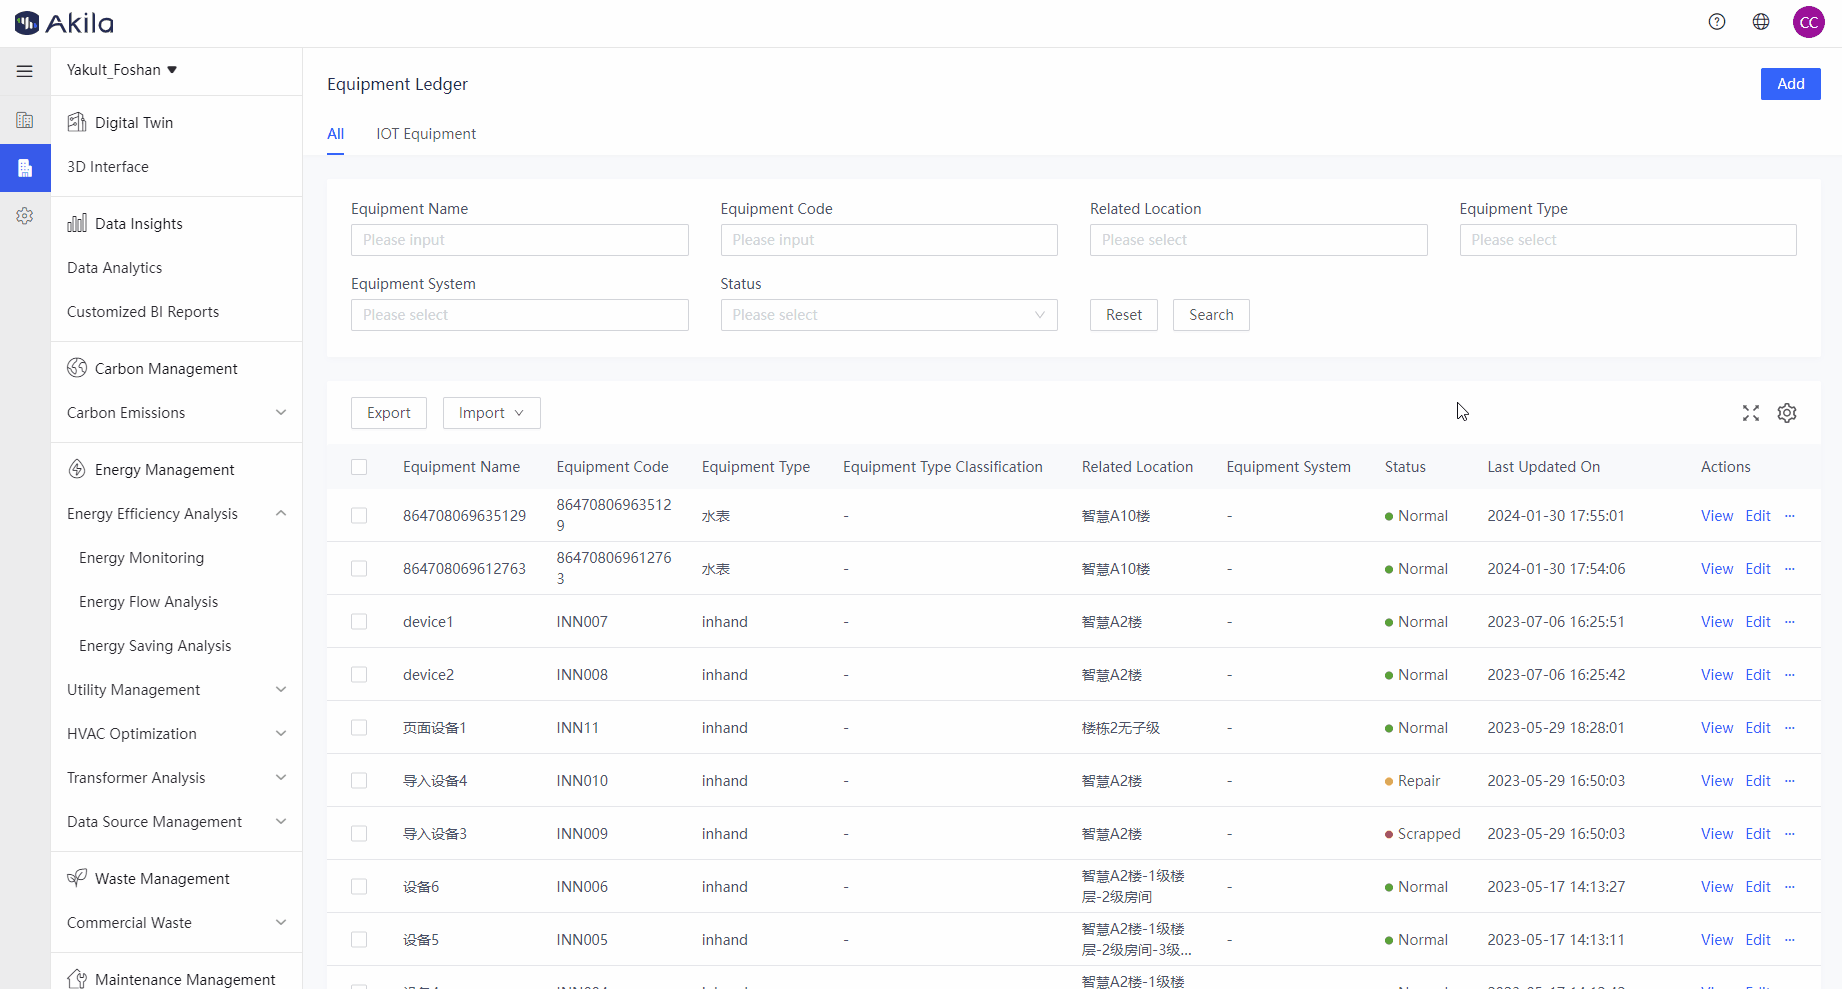The width and height of the screenshot is (1842, 989).
Task: Click the building icon in left rail
Action: click(25, 120)
